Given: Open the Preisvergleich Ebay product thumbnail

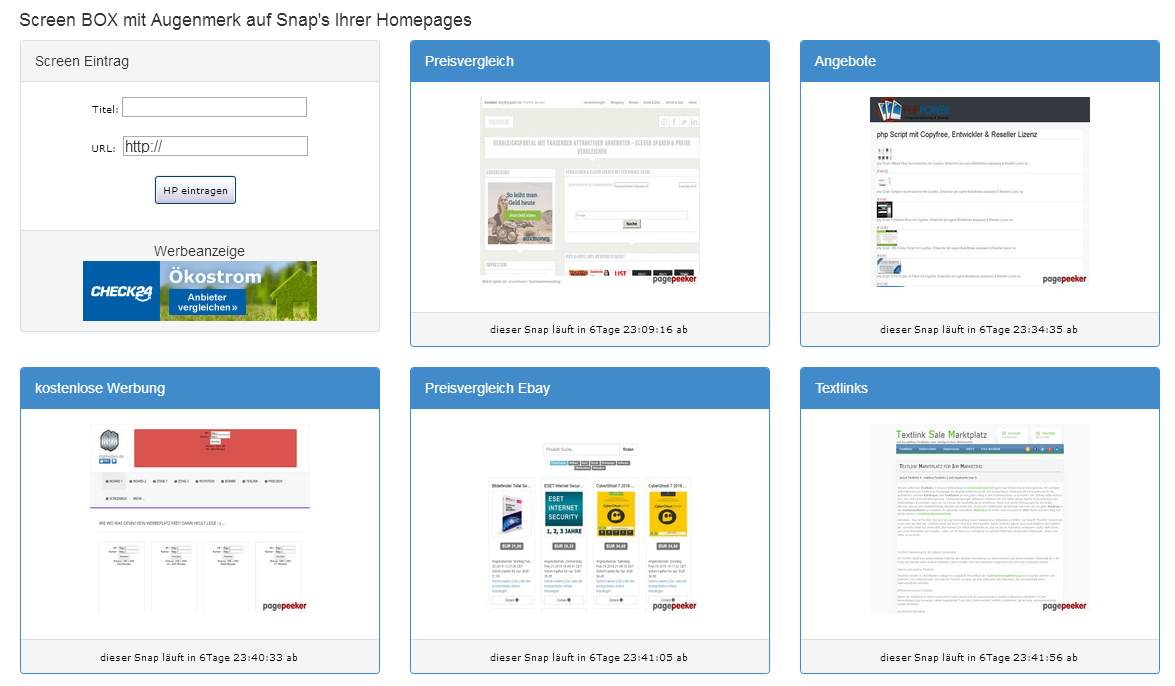Looking at the screenshot, I should tap(589, 525).
